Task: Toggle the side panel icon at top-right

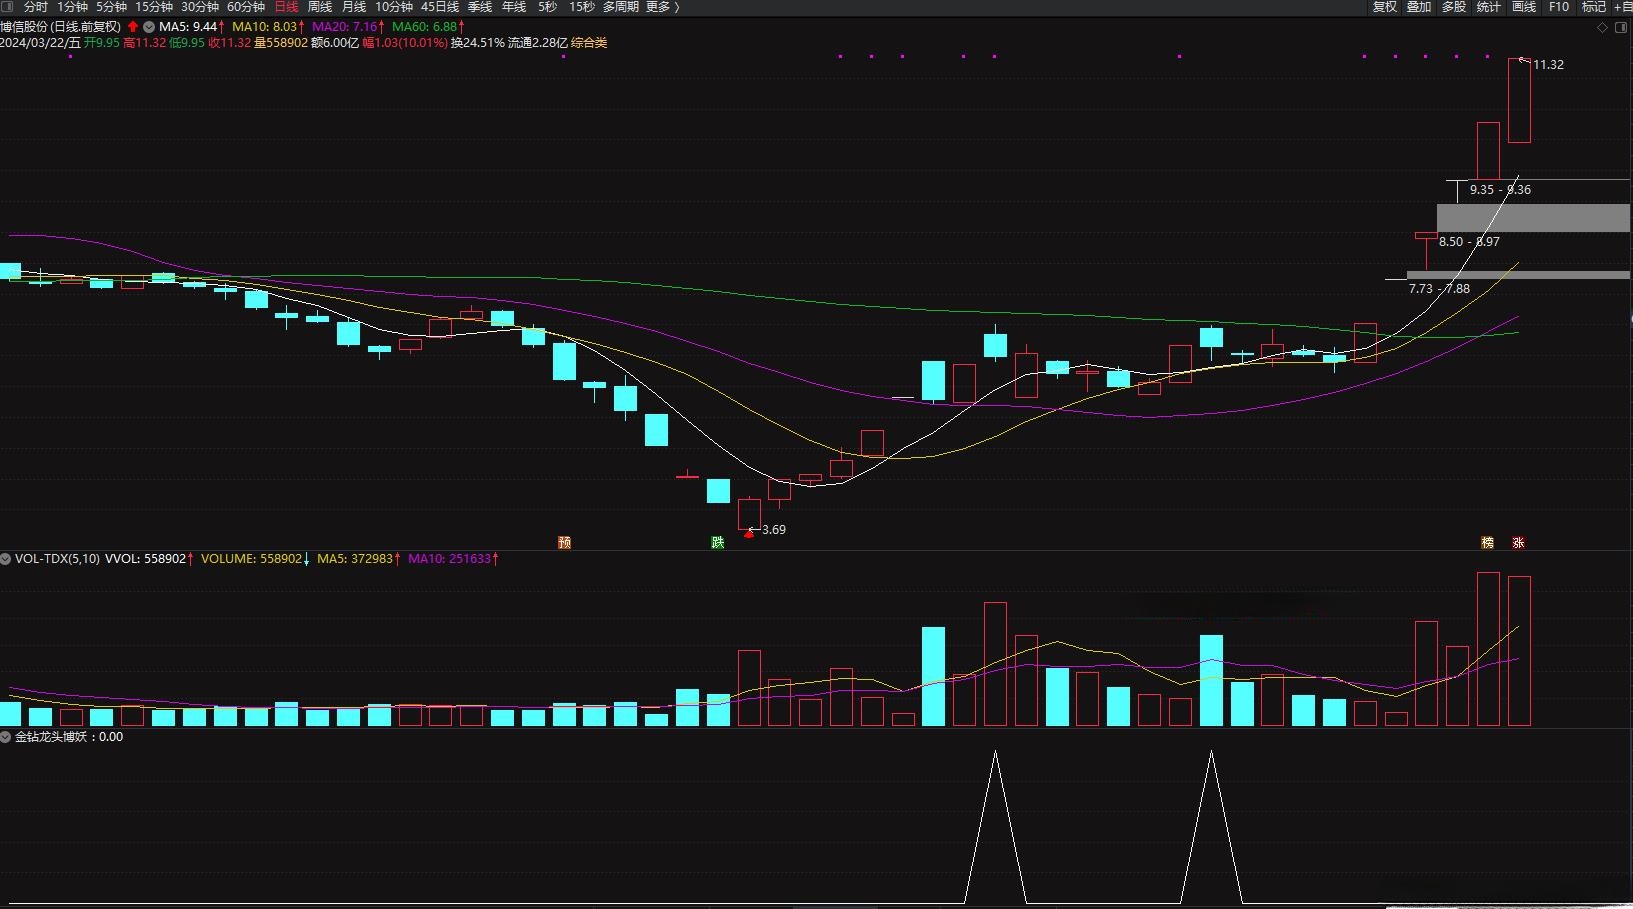Action: (x=1620, y=27)
